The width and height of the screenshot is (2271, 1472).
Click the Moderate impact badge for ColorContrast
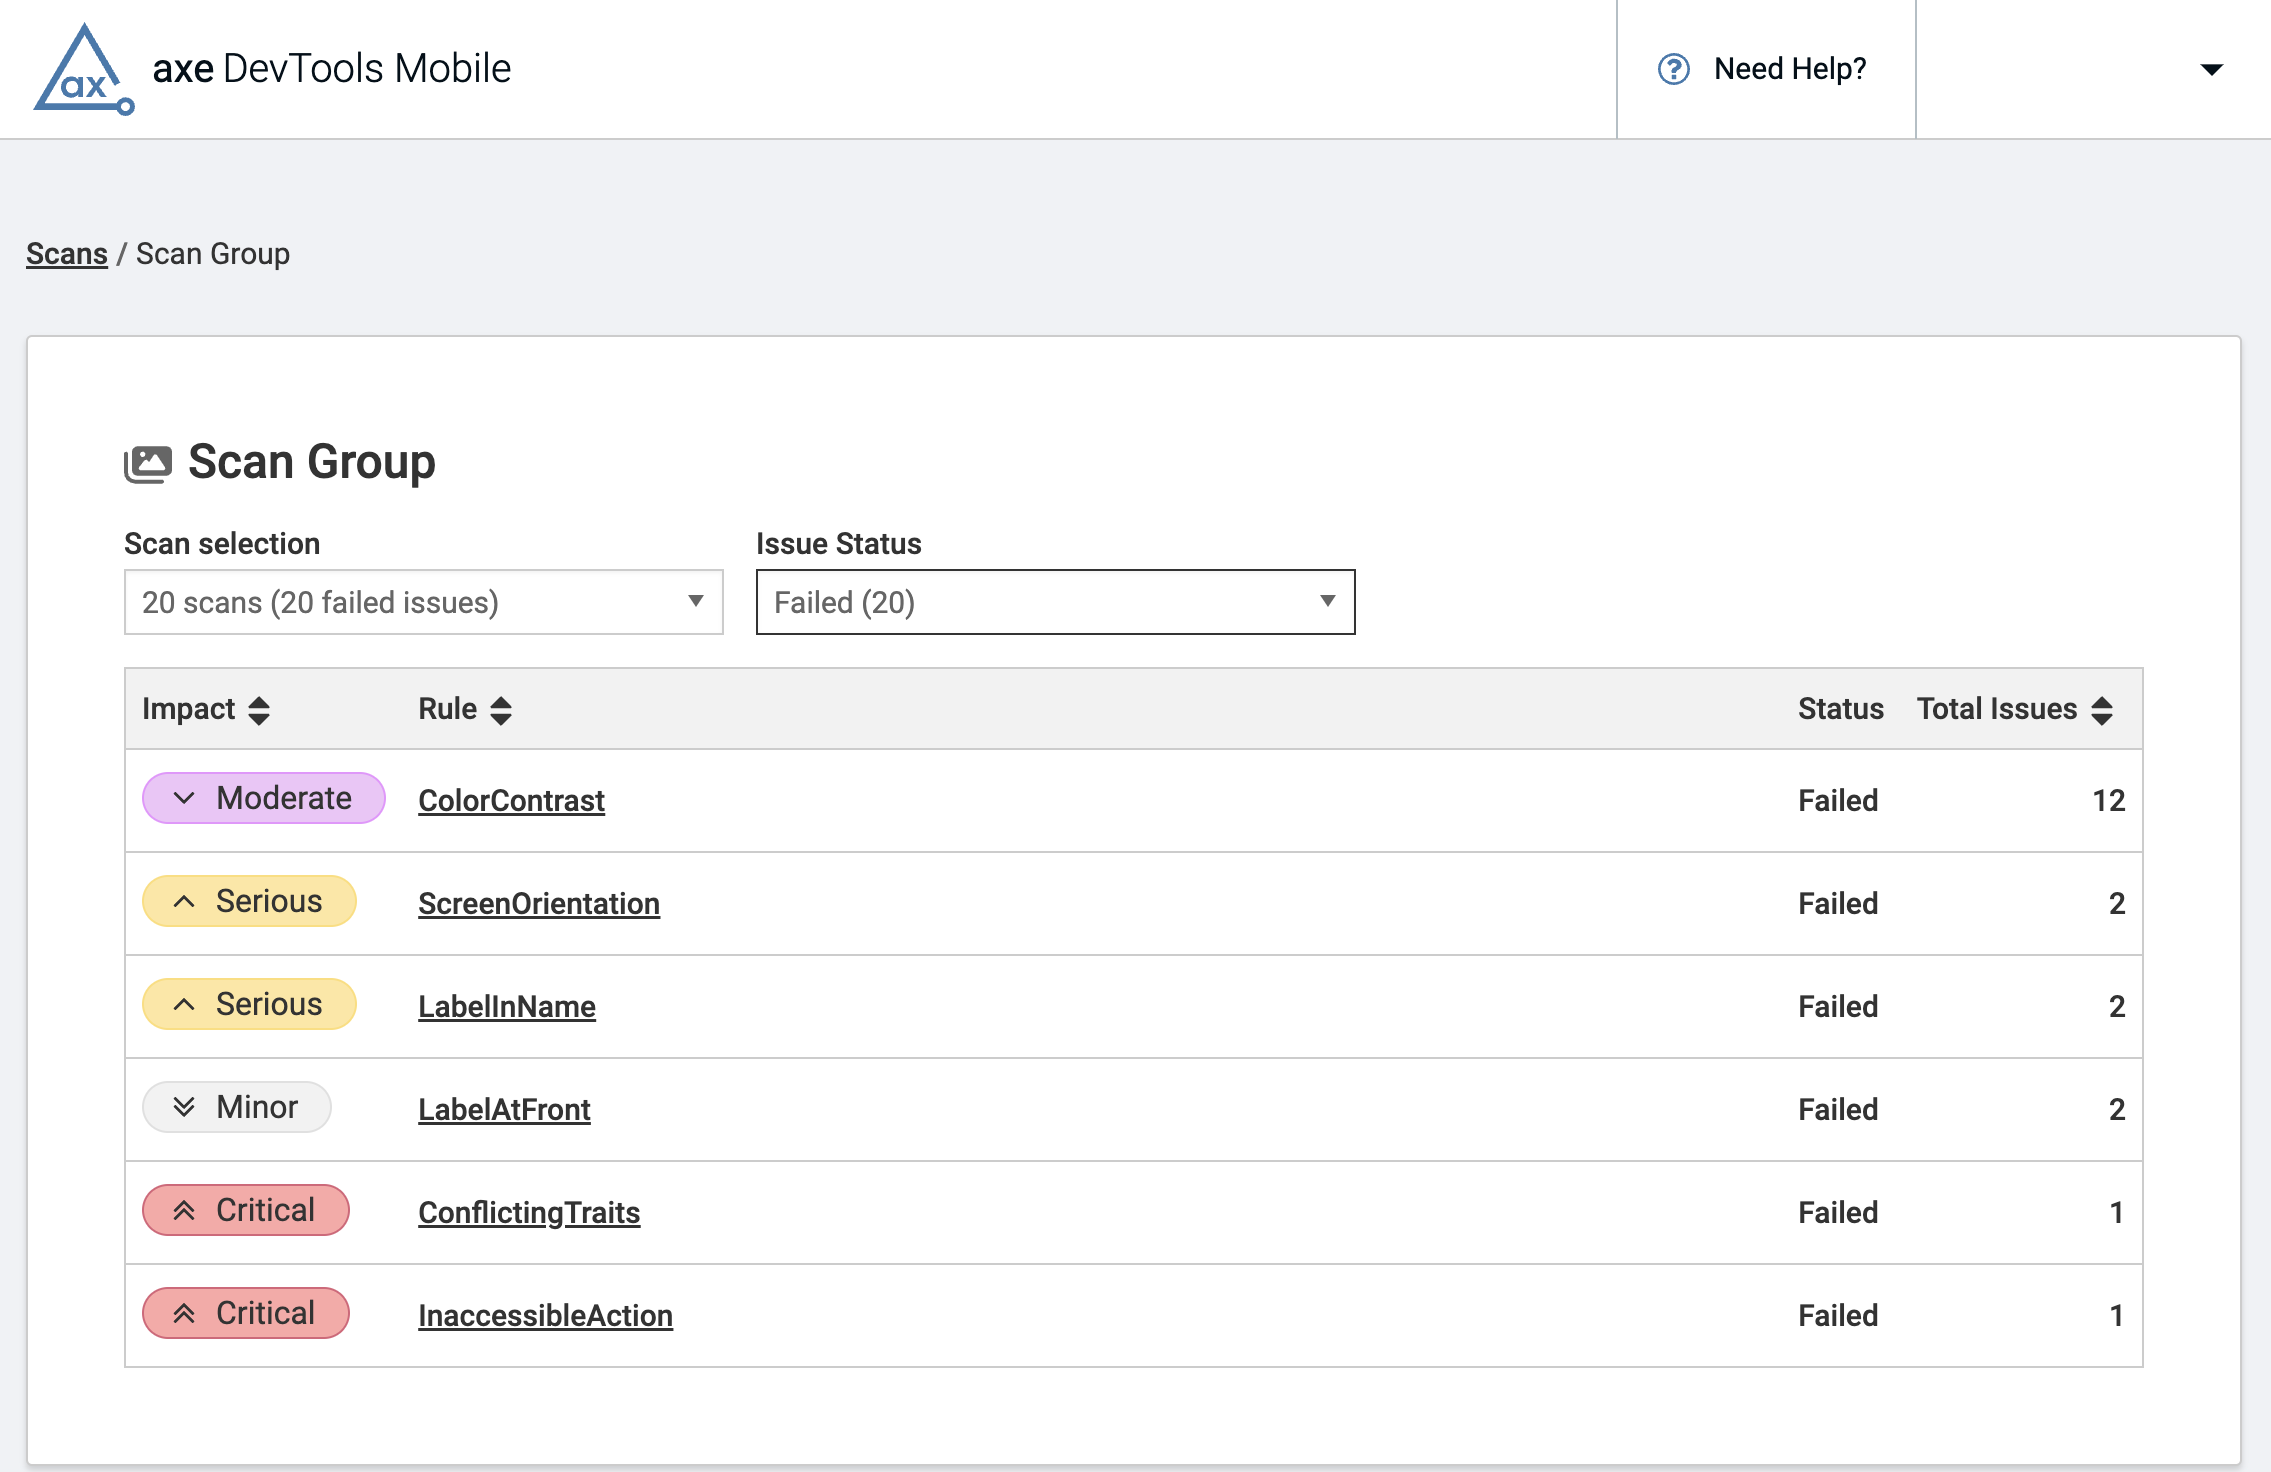click(x=263, y=798)
